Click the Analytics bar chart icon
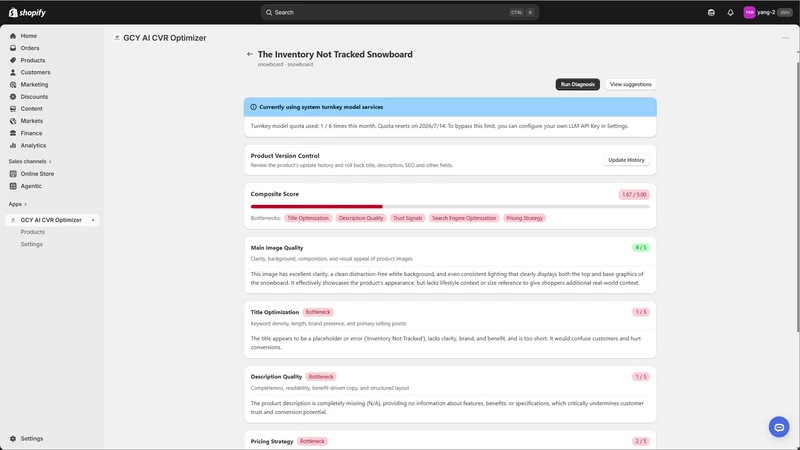 (13, 145)
